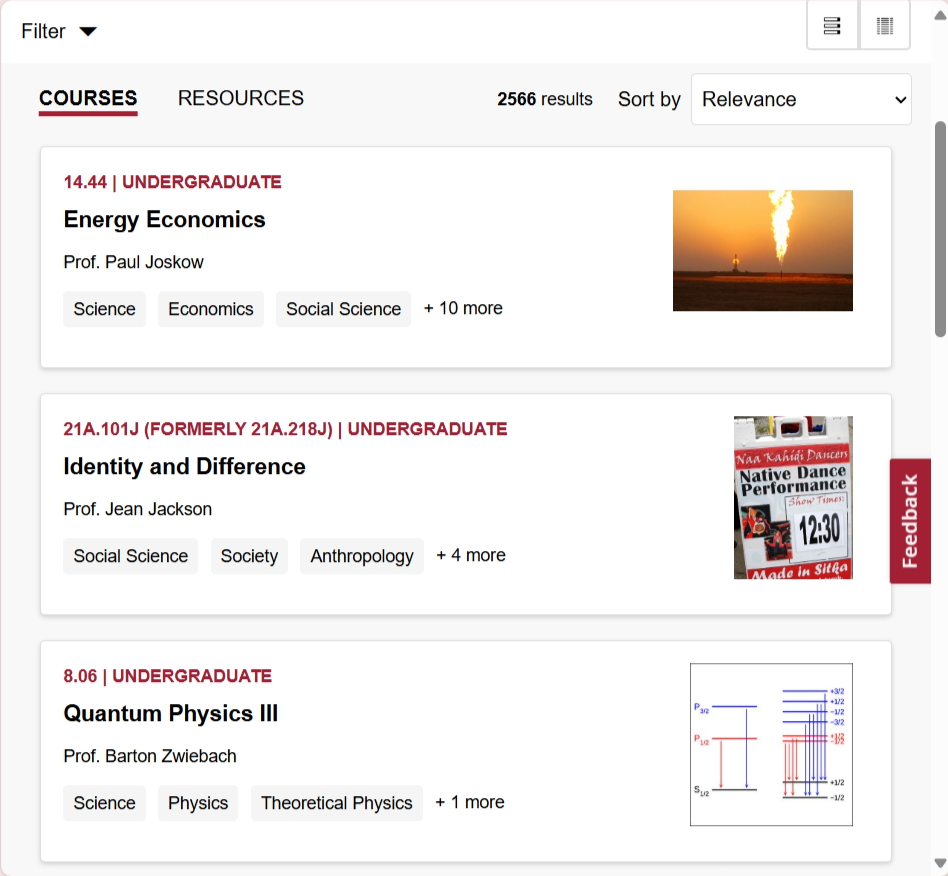Expand '+ 10 more' topics

(463, 308)
